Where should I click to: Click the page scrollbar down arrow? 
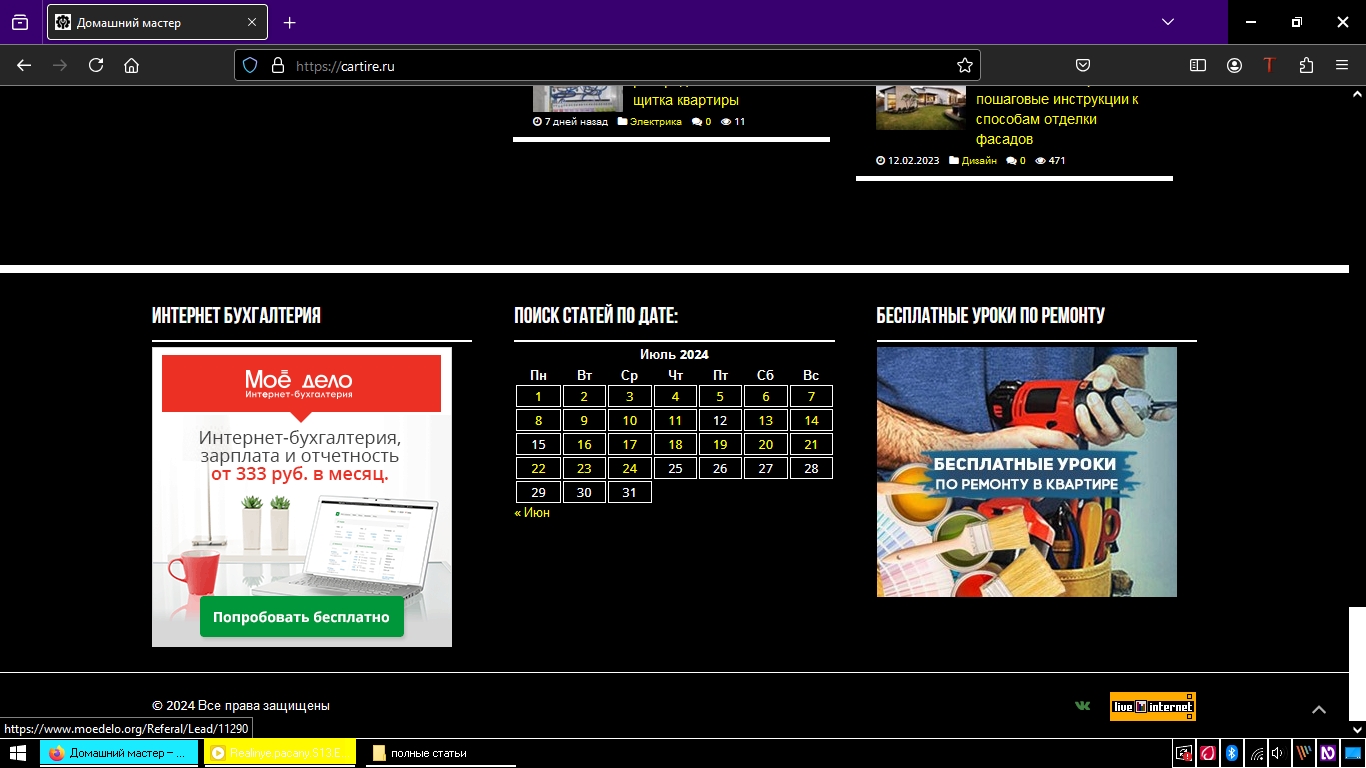click(x=1357, y=729)
